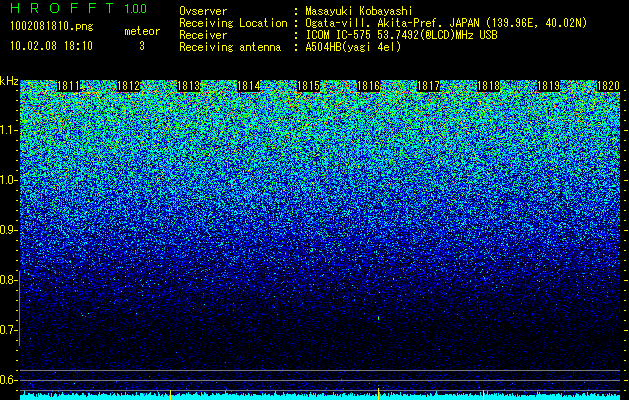Image resolution: width=629 pixels, height=400 pixels.
Task: Click the 1819 time marker
Action: [x=548, y=86]
